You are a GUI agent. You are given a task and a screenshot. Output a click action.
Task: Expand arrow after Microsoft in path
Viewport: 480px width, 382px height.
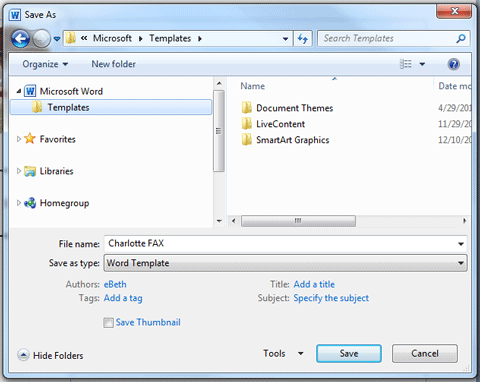coord(140,39)
